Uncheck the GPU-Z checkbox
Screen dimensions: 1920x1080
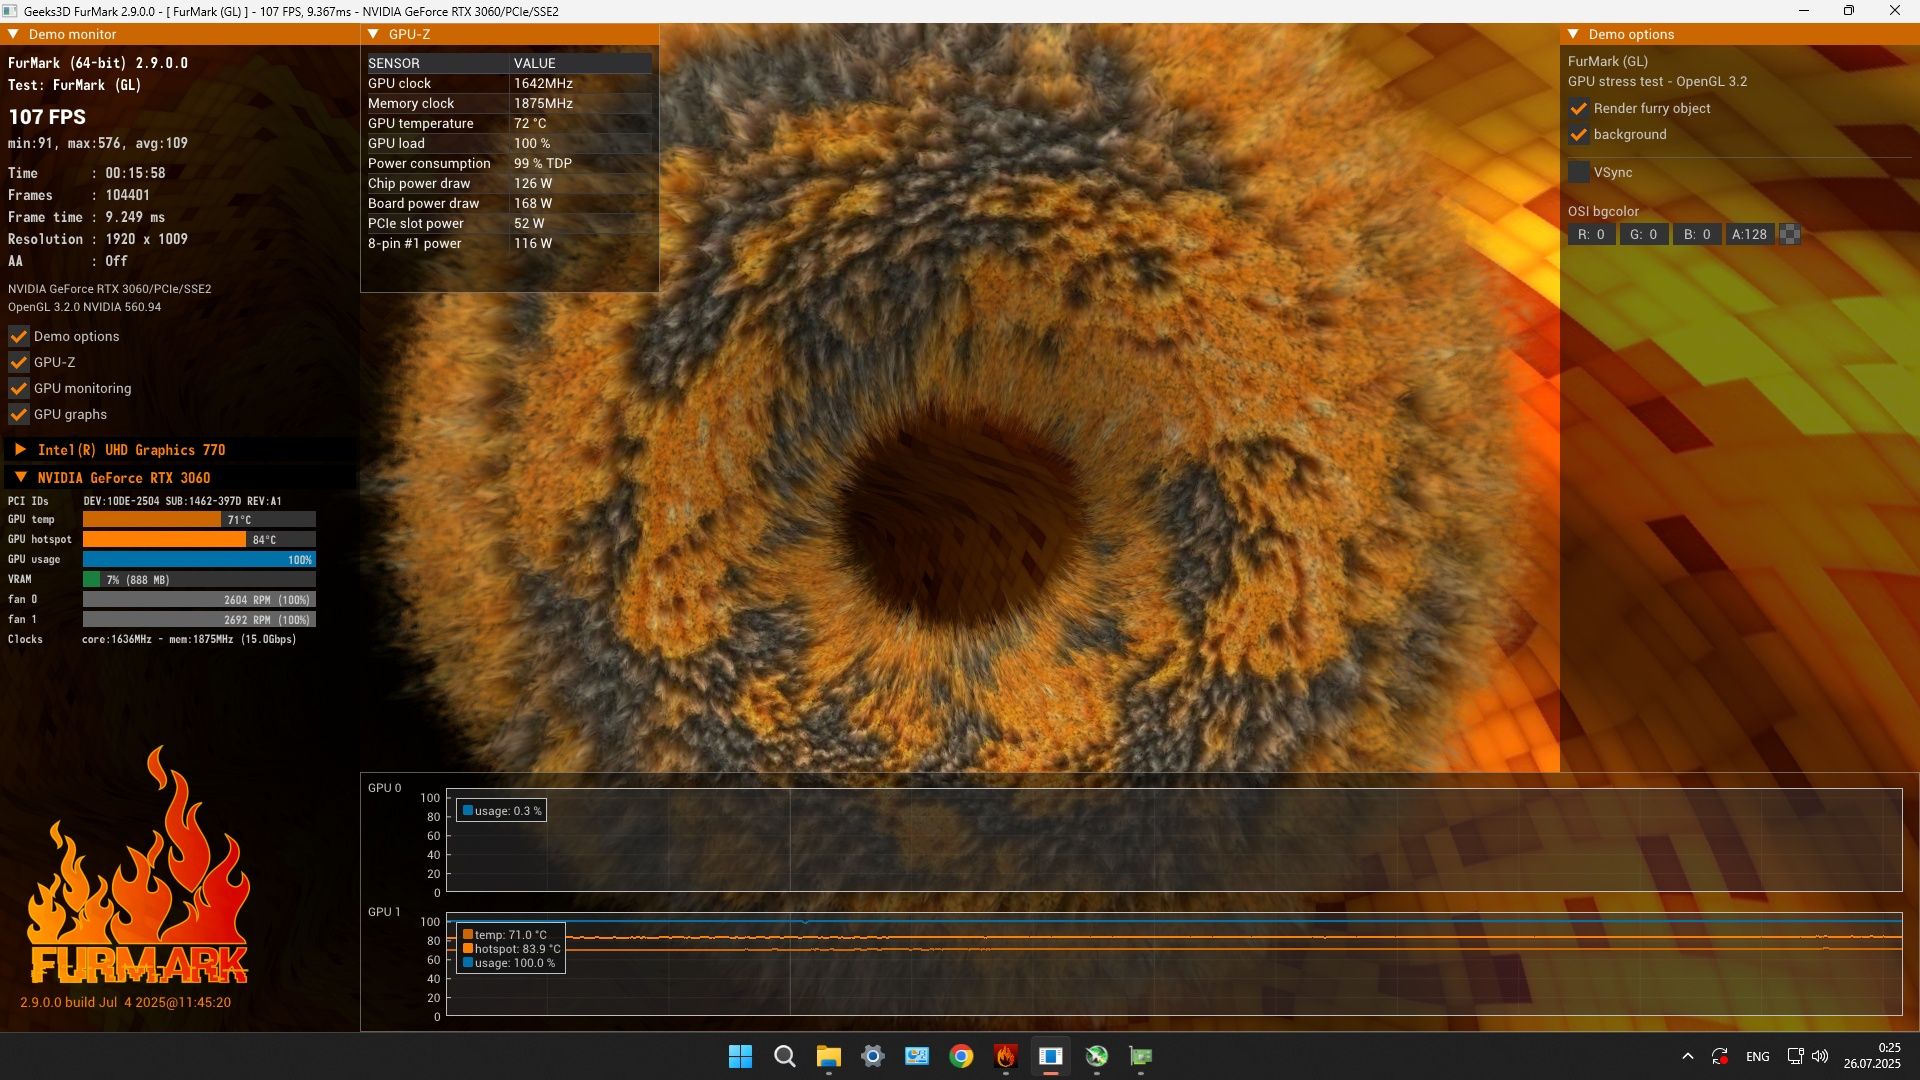click(x=18, y=362)
